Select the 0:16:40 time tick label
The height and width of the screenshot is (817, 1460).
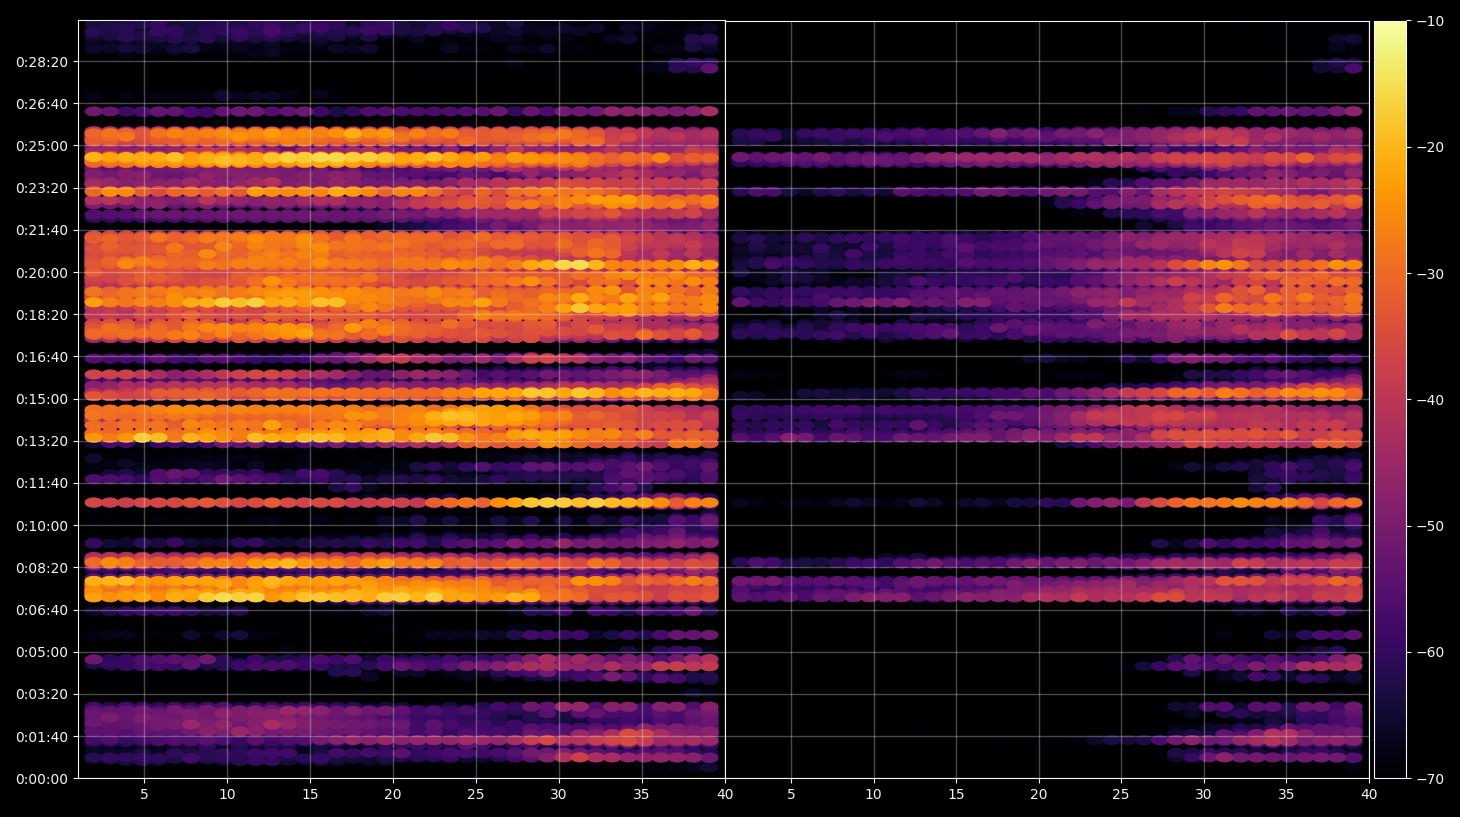coord(42,357)
